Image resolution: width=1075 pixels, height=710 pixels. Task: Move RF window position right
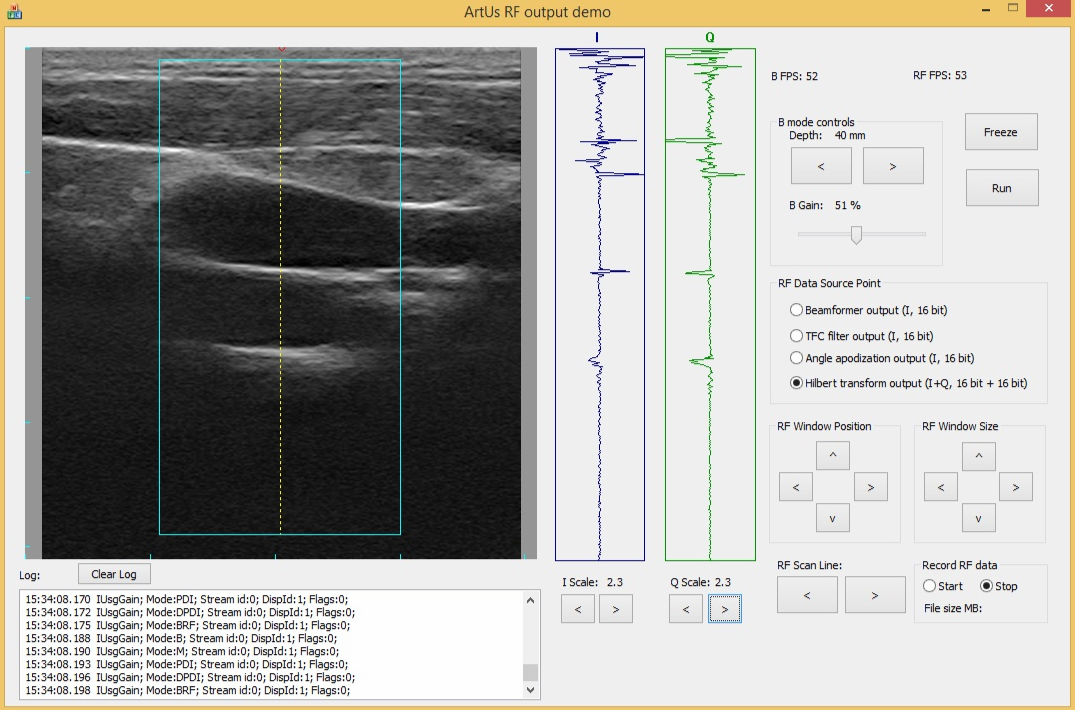click(871, 487)
